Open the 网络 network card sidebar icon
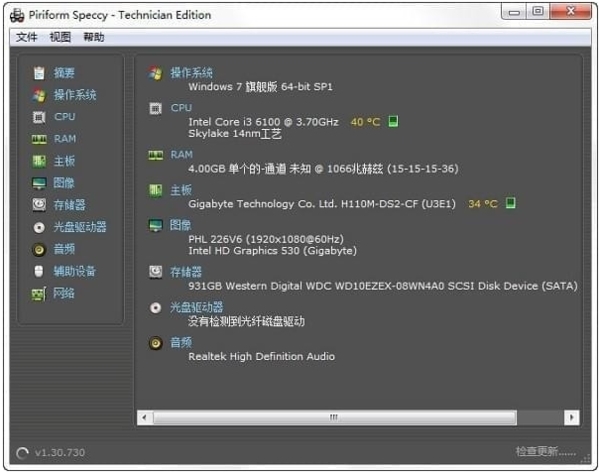This screenshot has height=473, width=599. [39, 294]
